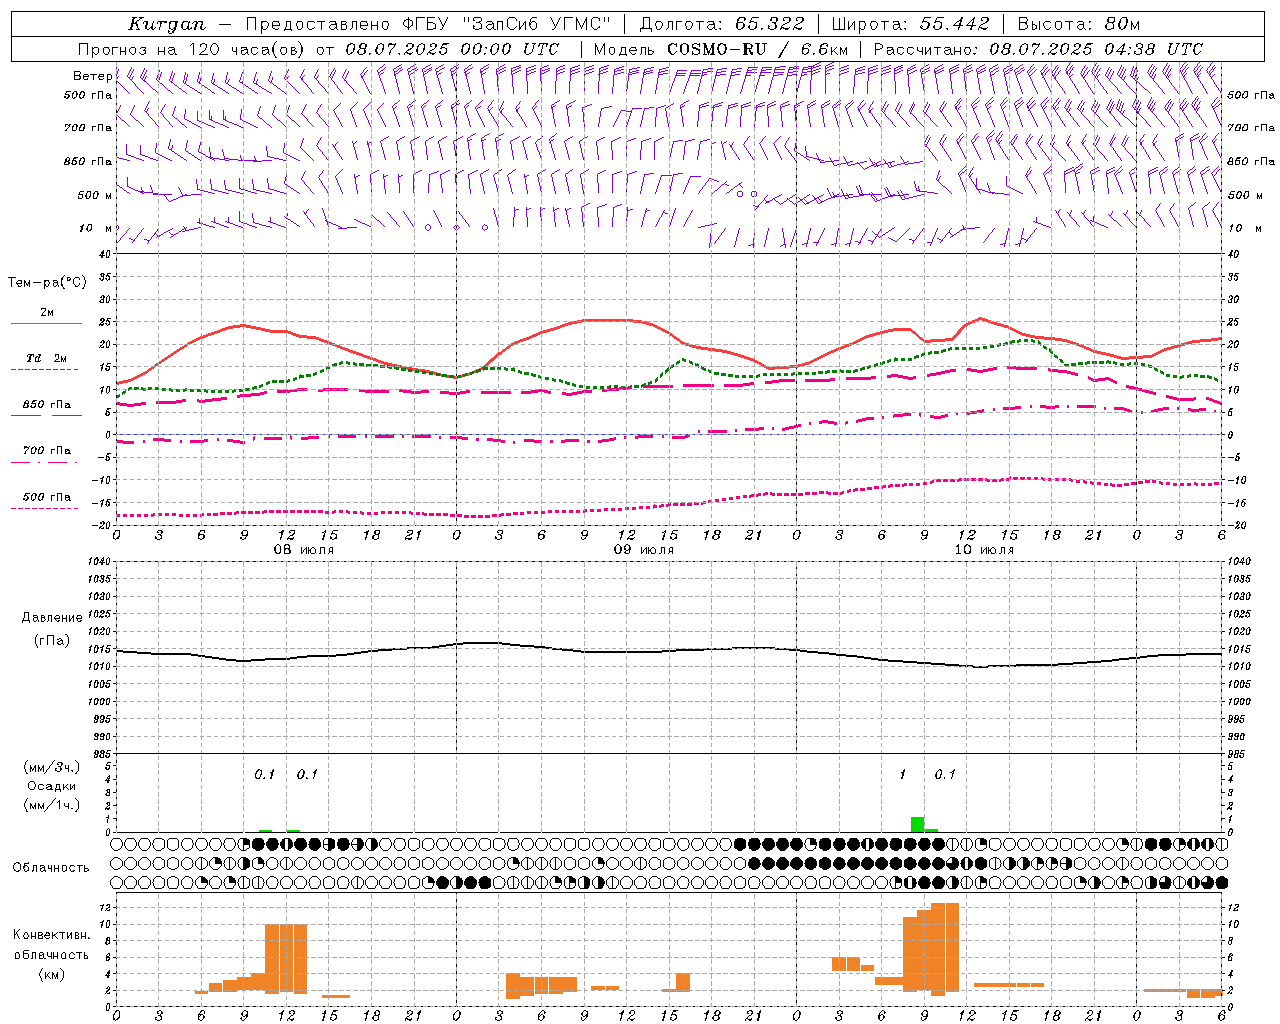Click the 850 гПа entry in temperature legend
1280x1024 pixels.
[x=47, y=405]
